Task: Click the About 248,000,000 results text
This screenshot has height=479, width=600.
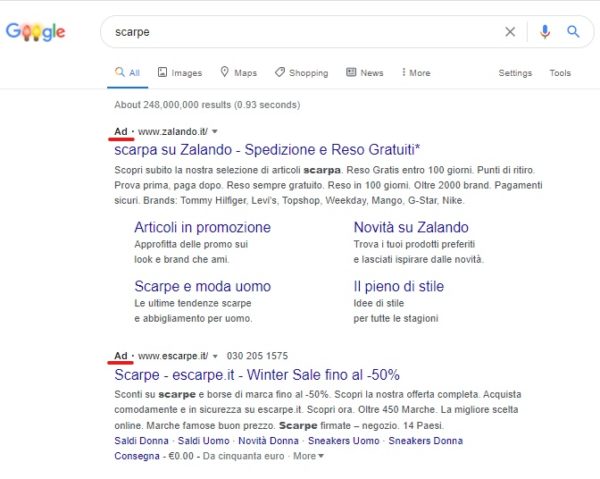Action: [x=207, y=105]
